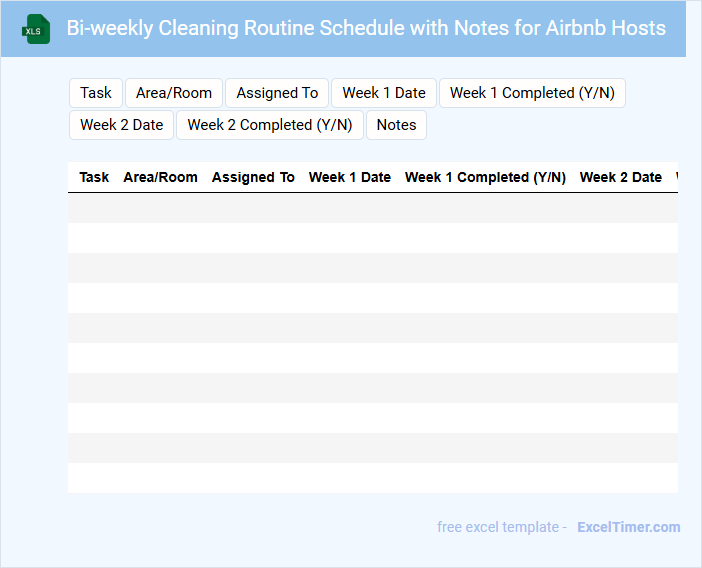
Task: Select the Area/Room tag button
Action: (174, 93)
